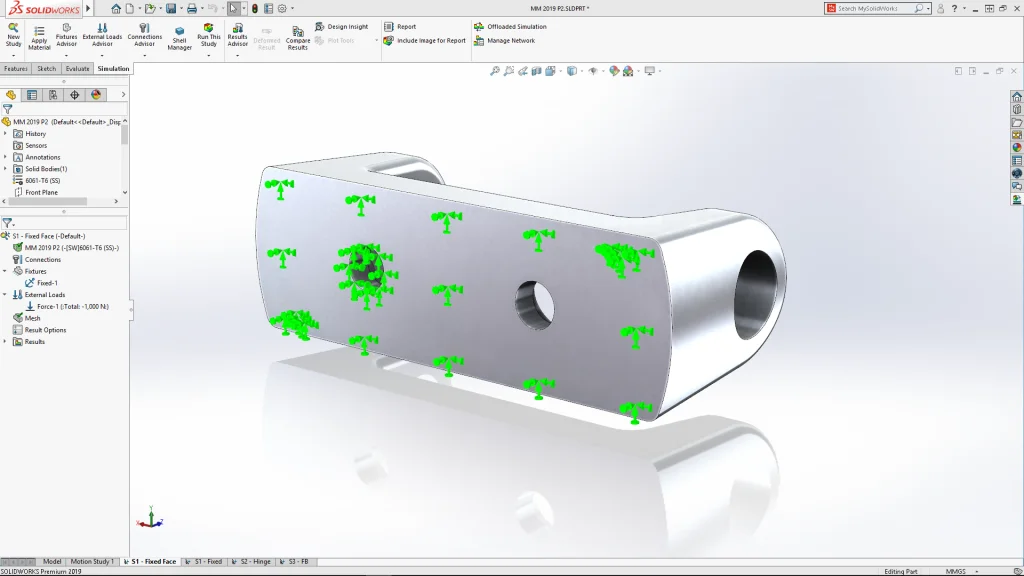Collapse the External Loads folder
This screenshot has width=1024, height=576.
5,295
